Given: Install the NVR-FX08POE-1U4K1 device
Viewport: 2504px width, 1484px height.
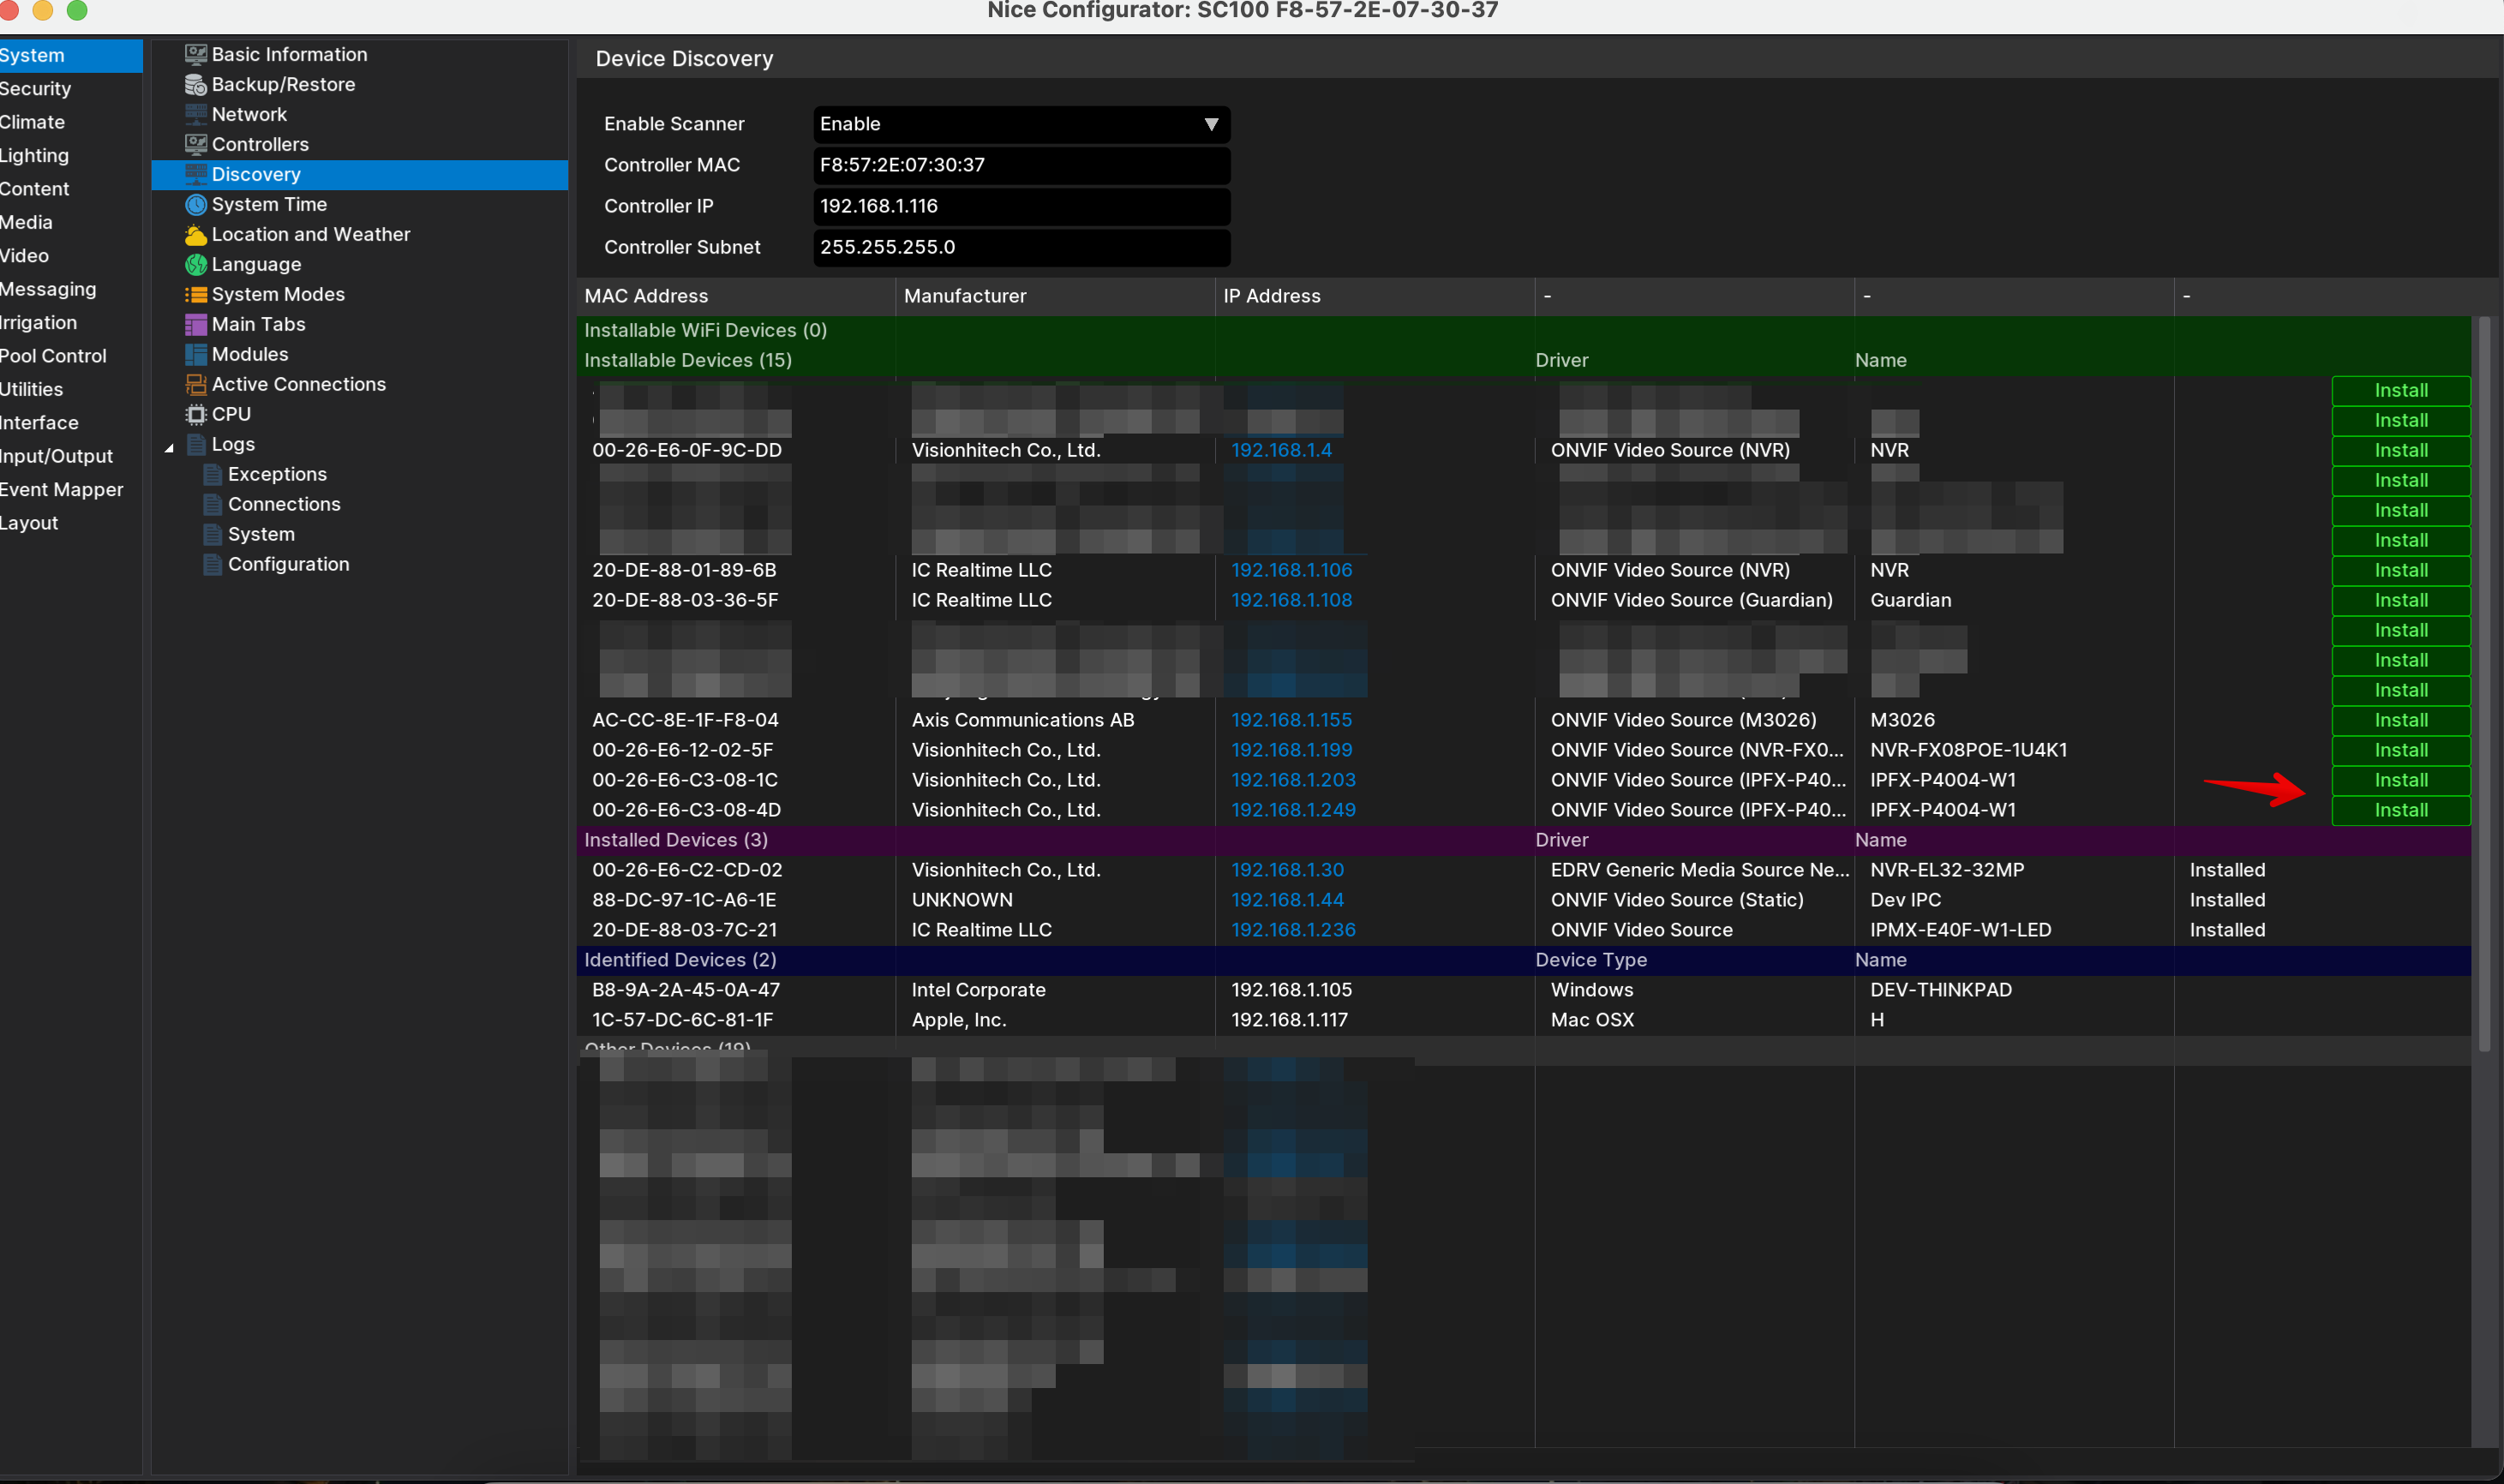Looking at the screenshot, I should (x=2400, y=750).
